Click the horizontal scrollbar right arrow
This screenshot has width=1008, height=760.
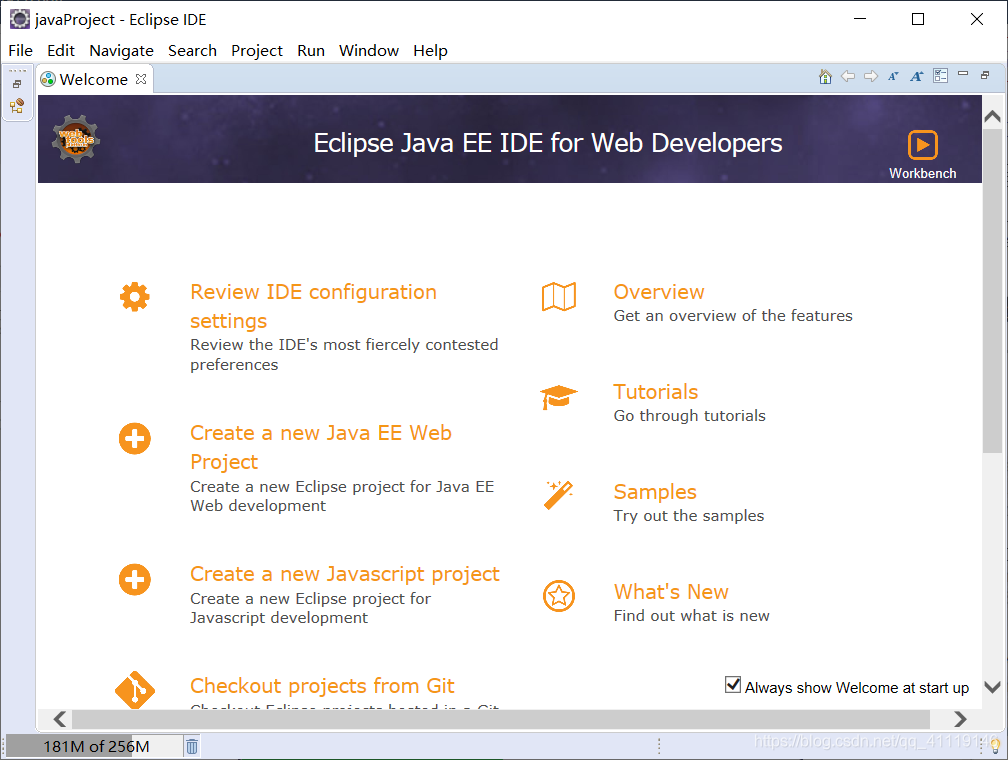[960, 718]
